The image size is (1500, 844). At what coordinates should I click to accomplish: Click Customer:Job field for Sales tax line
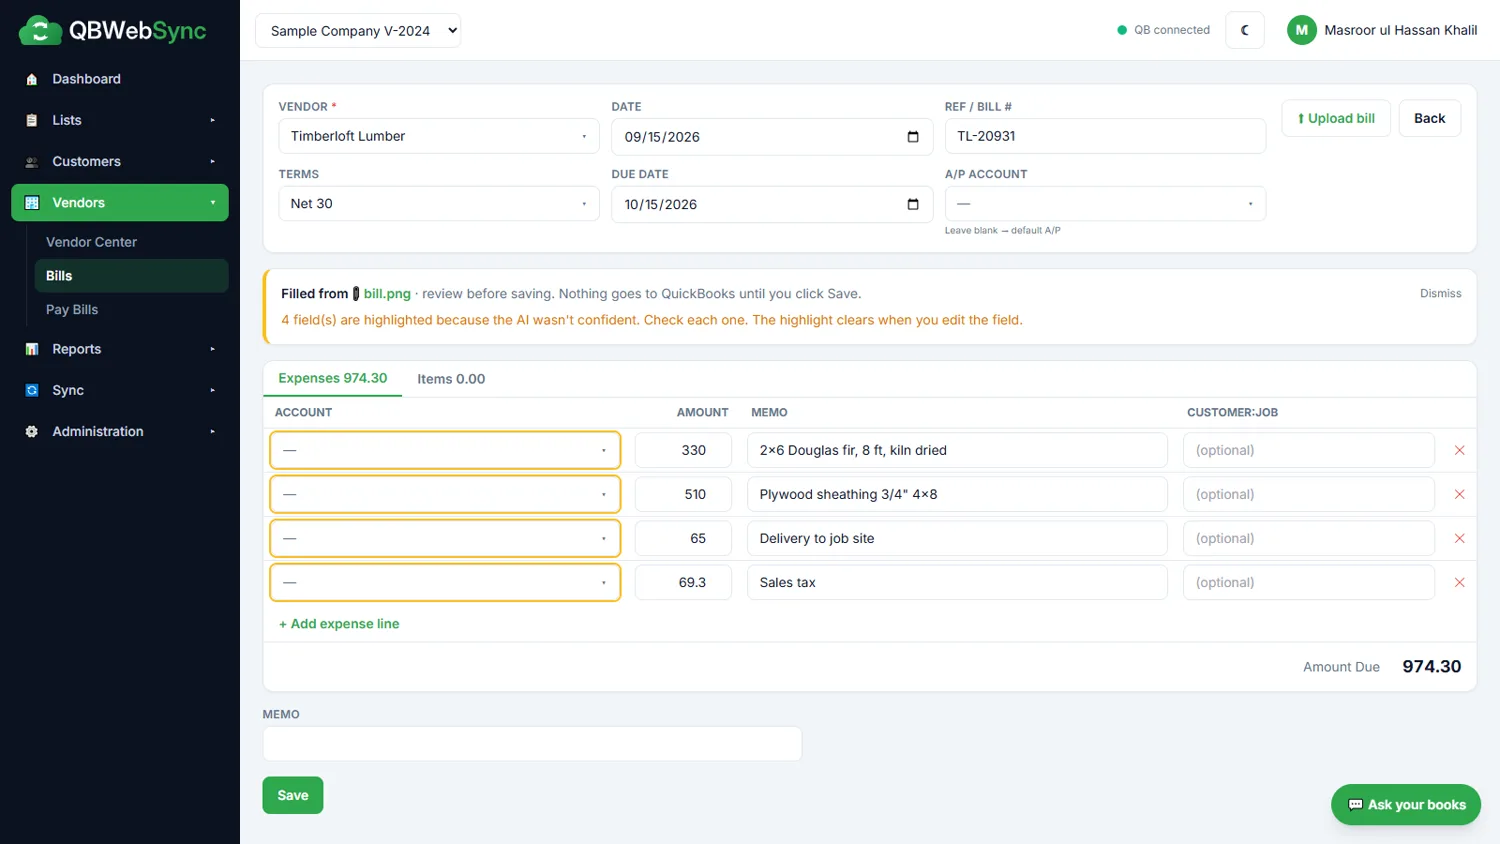1309,582
